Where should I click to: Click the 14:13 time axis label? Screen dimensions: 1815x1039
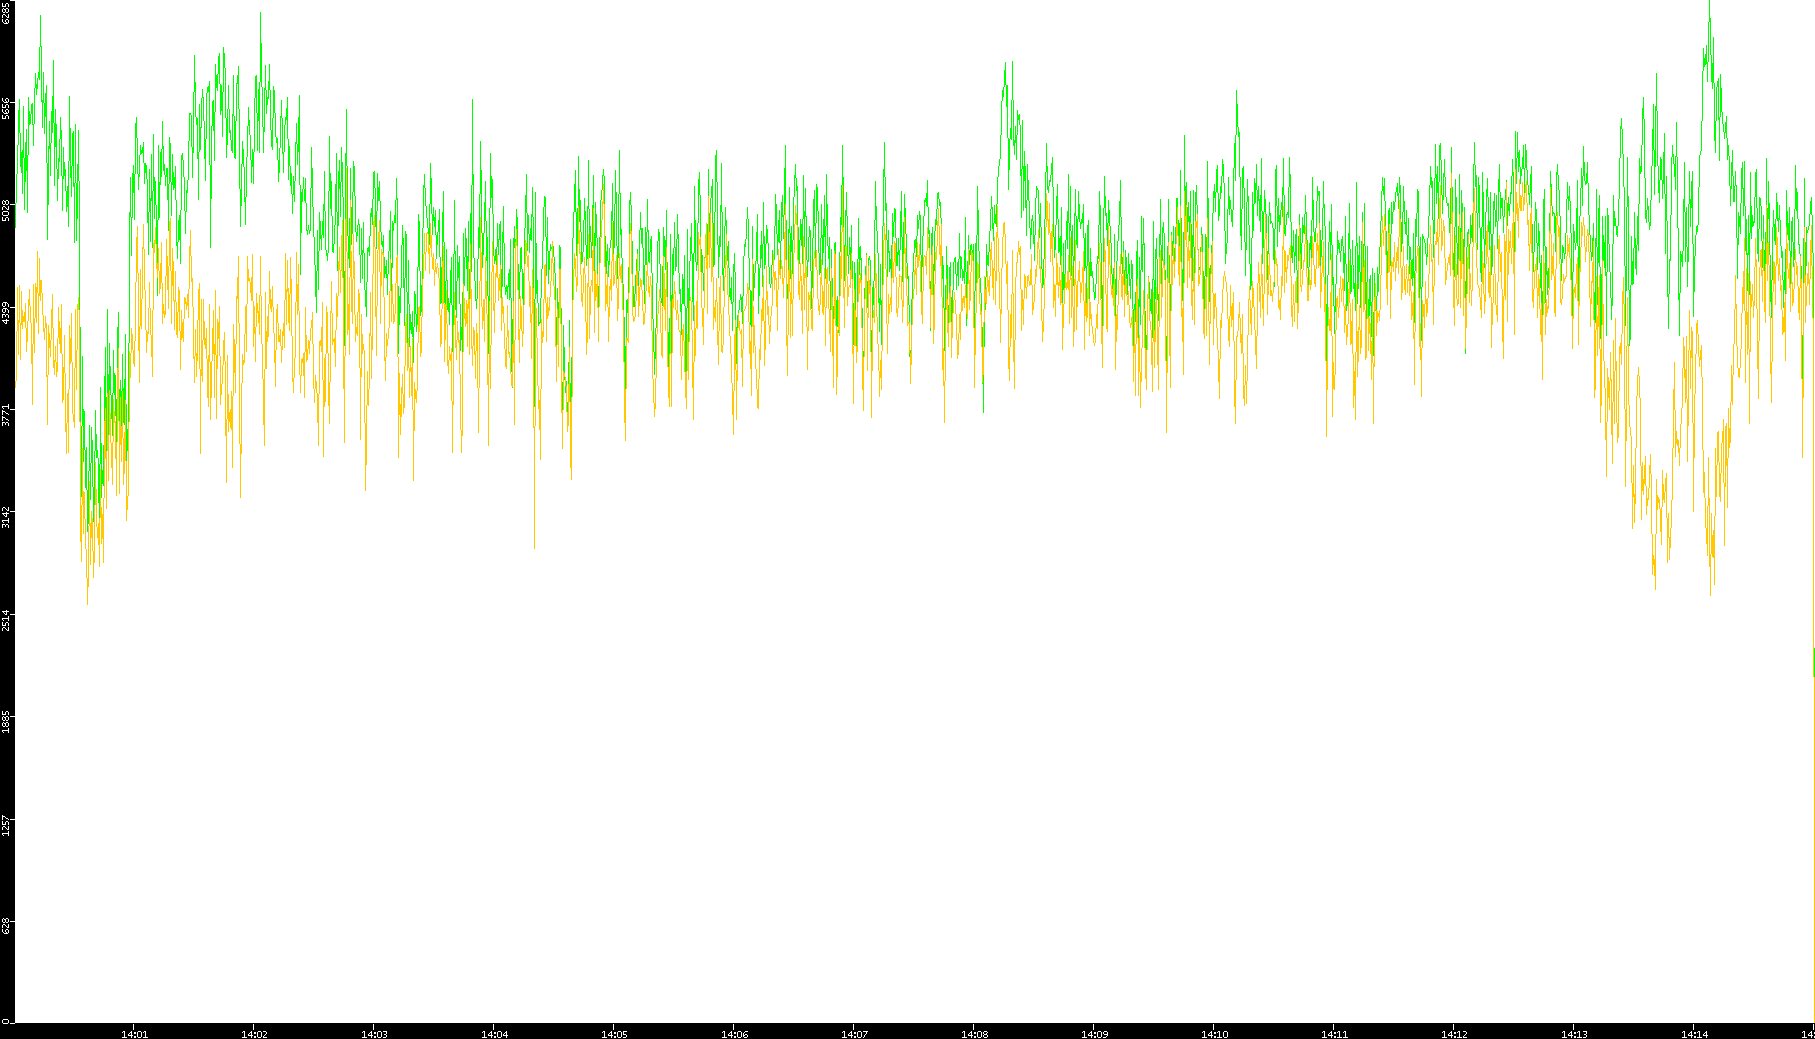pyautogui.click(x=1574, y=1034)
